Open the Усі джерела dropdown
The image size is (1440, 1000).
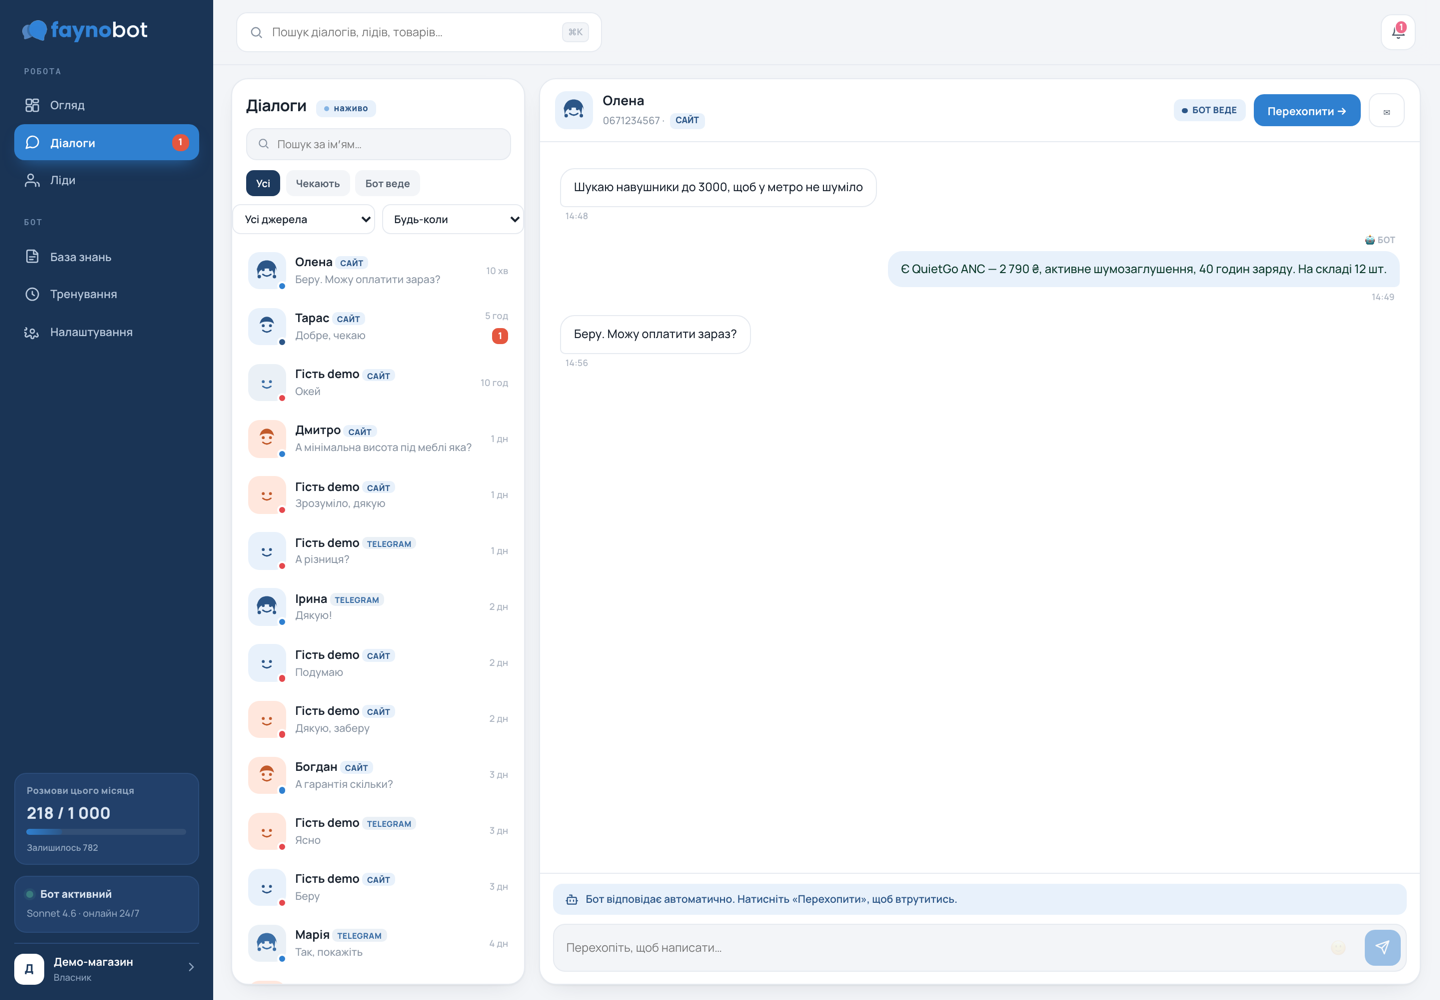304,219
